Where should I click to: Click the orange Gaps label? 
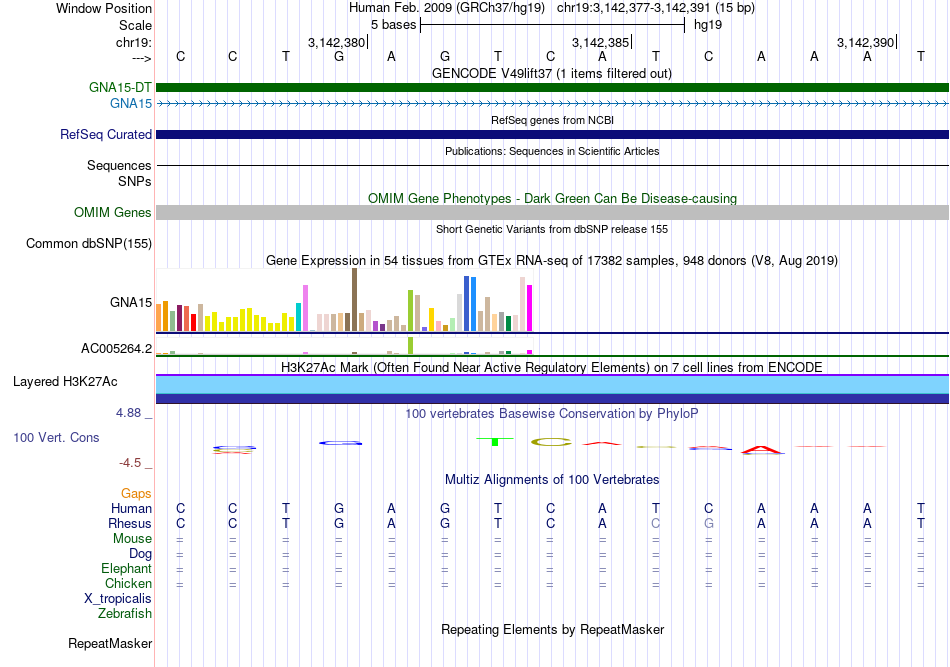(x=136, y=493)
